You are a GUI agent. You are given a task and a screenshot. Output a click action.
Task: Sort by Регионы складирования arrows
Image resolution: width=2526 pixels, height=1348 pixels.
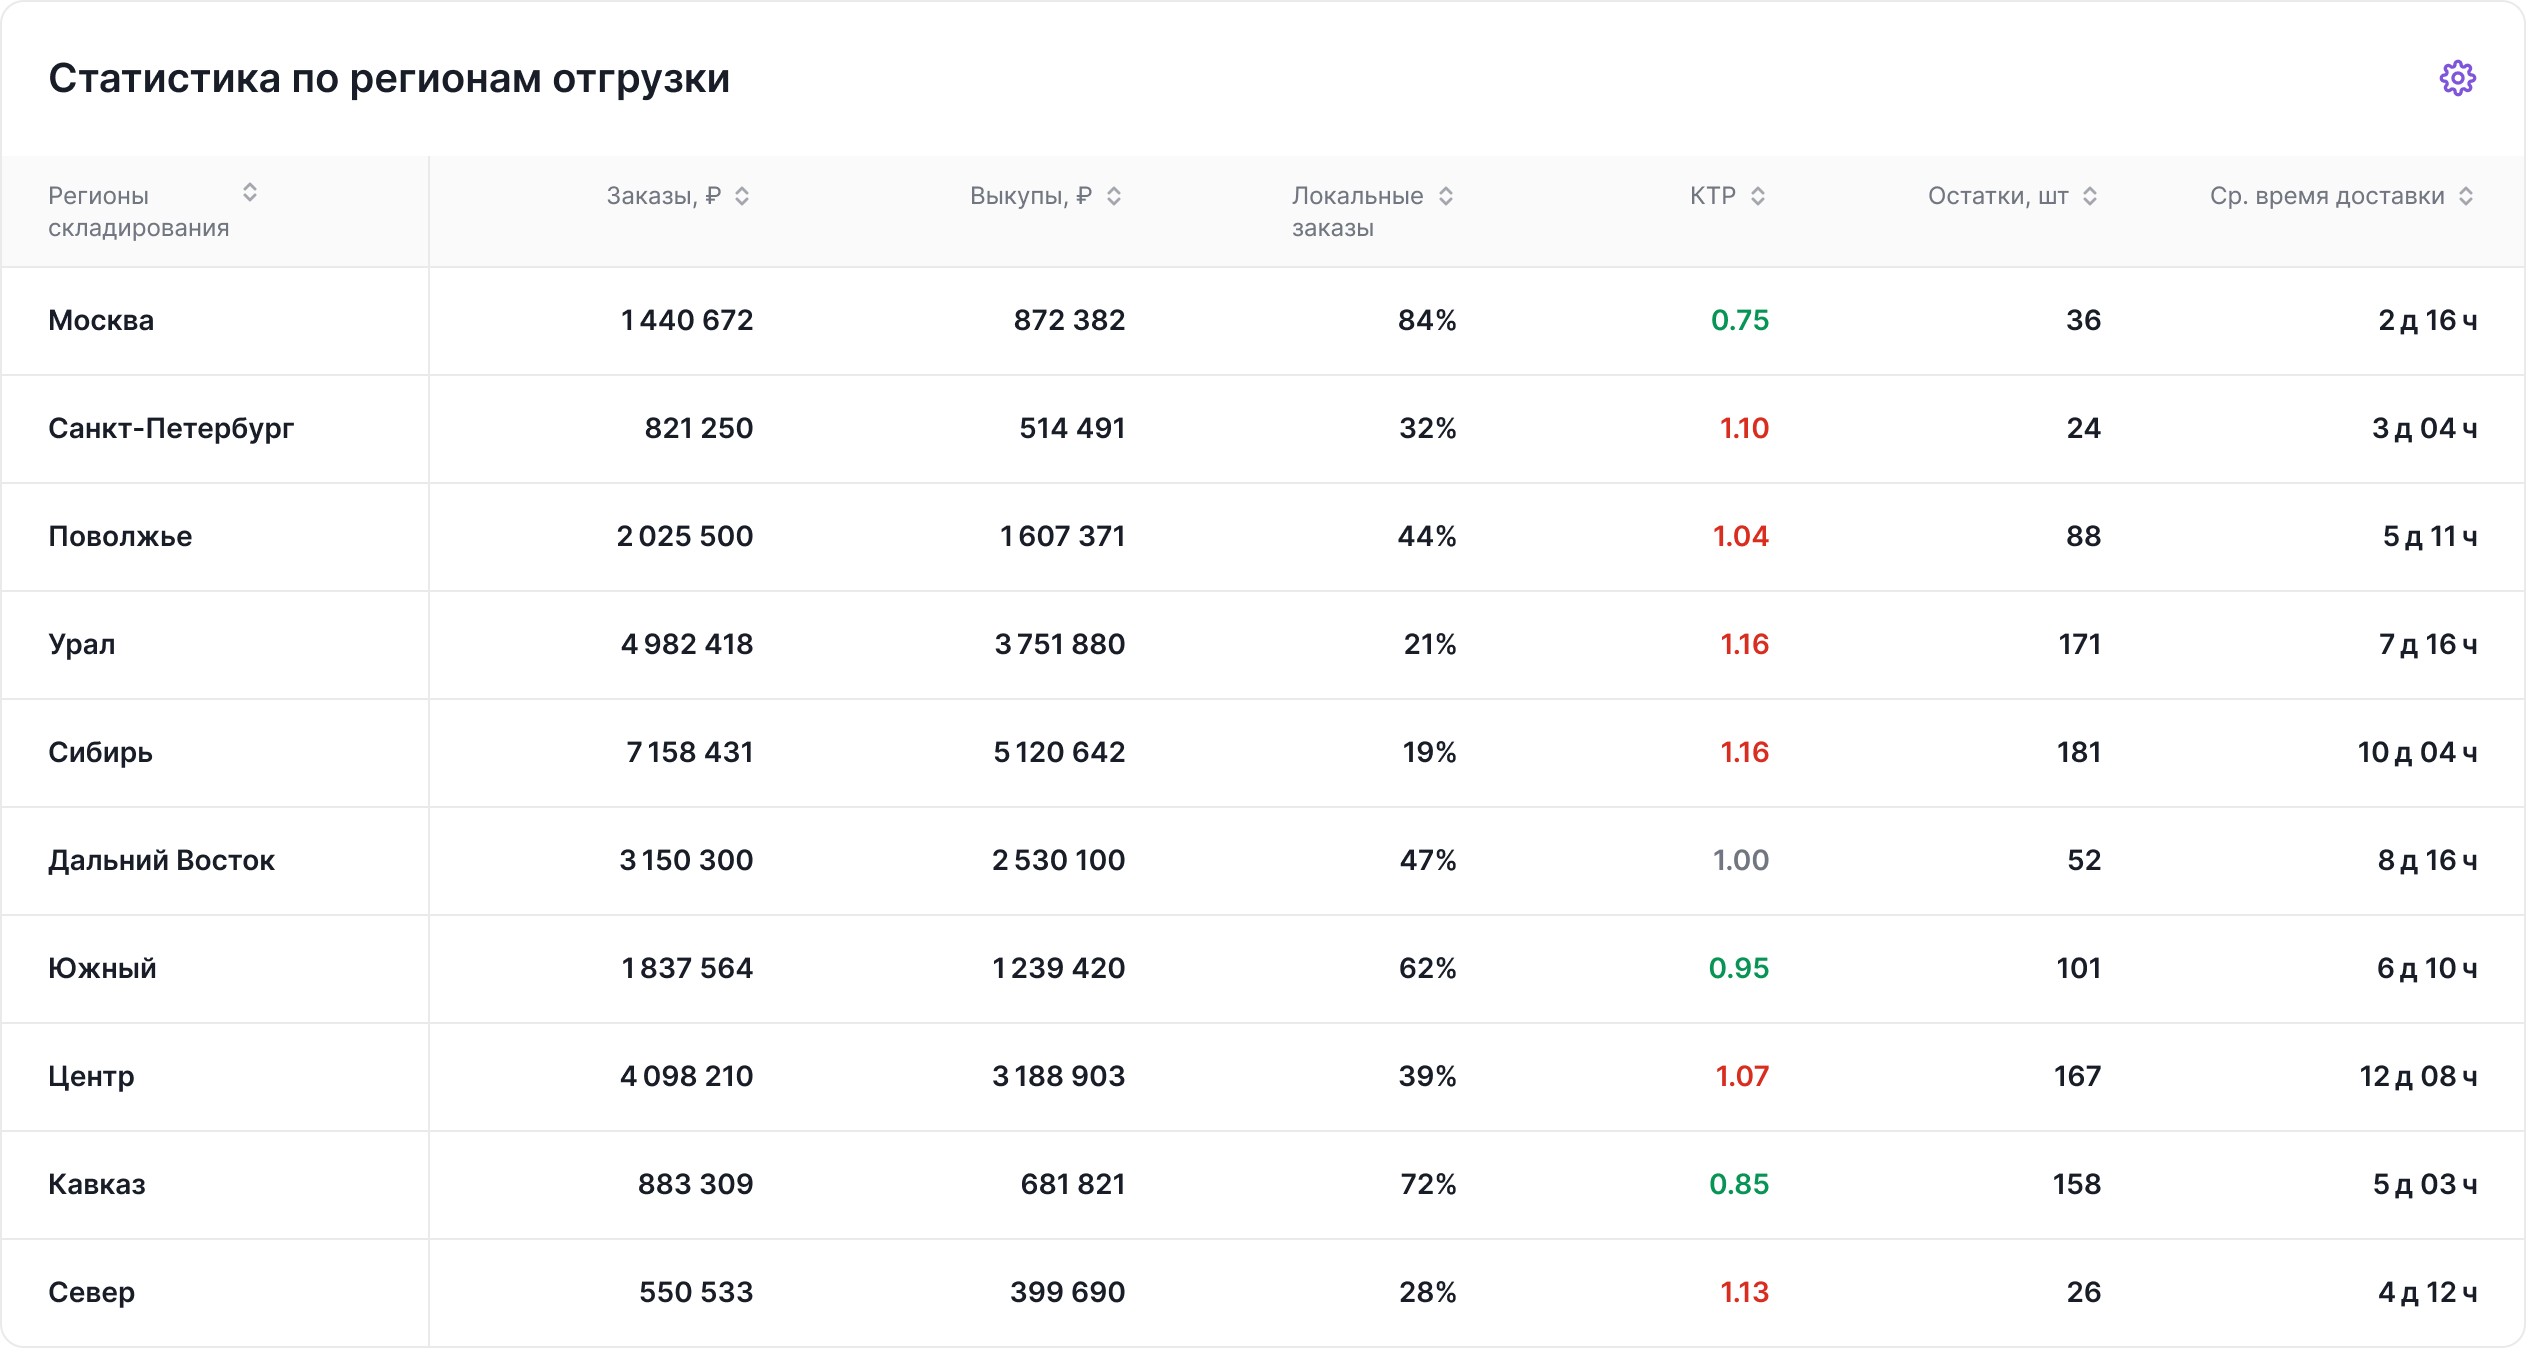click(x=250, y=192)
